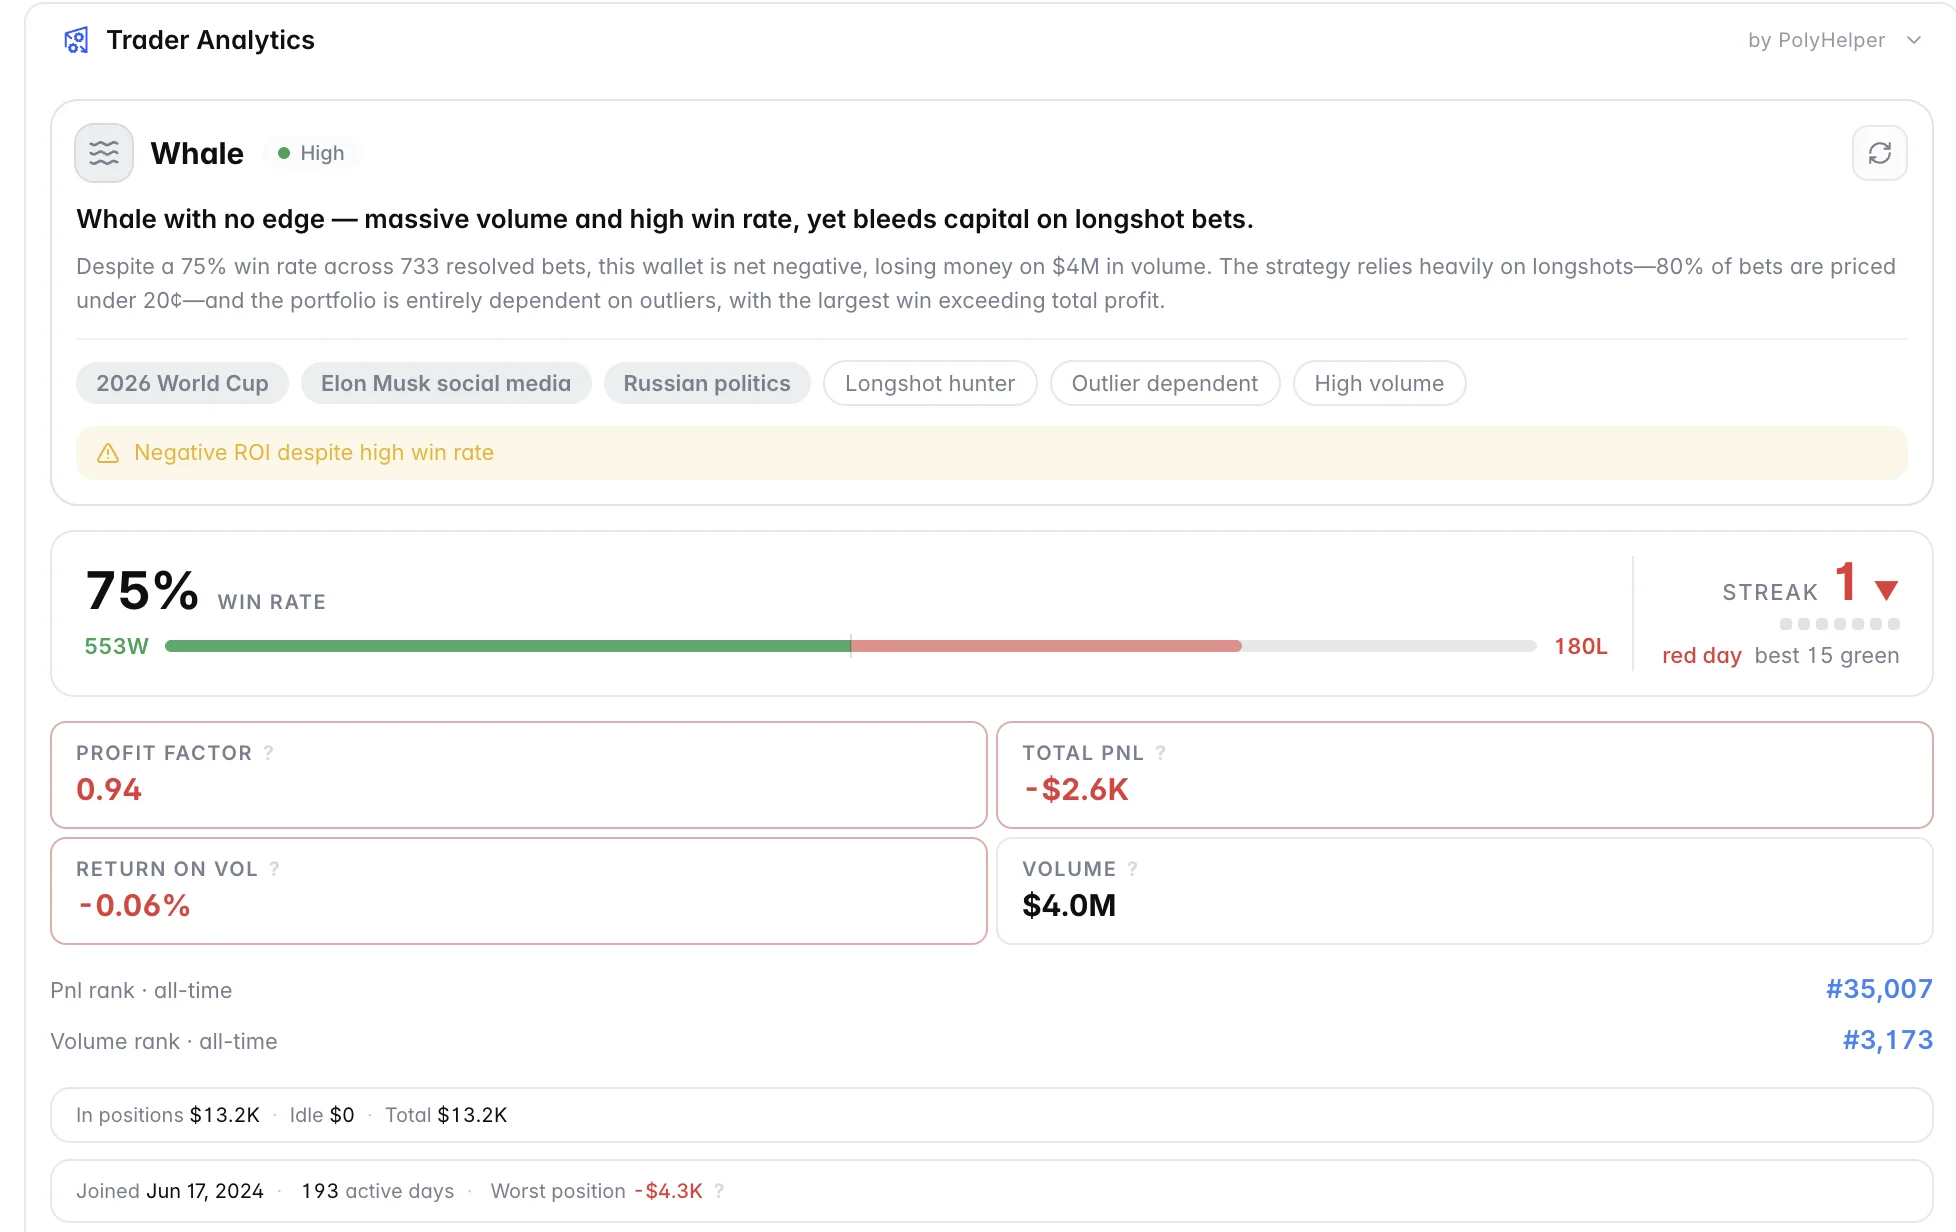Click the Longshot hunter chip
The height and width of the screenshot is (1232, 1956).
[930, 384]
